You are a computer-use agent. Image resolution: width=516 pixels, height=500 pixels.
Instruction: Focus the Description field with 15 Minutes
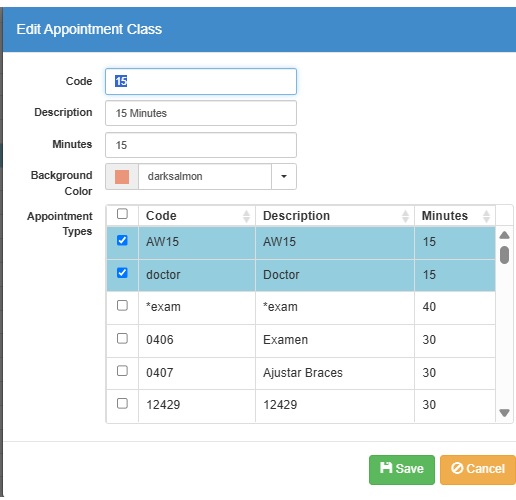[x=201, y=113]
